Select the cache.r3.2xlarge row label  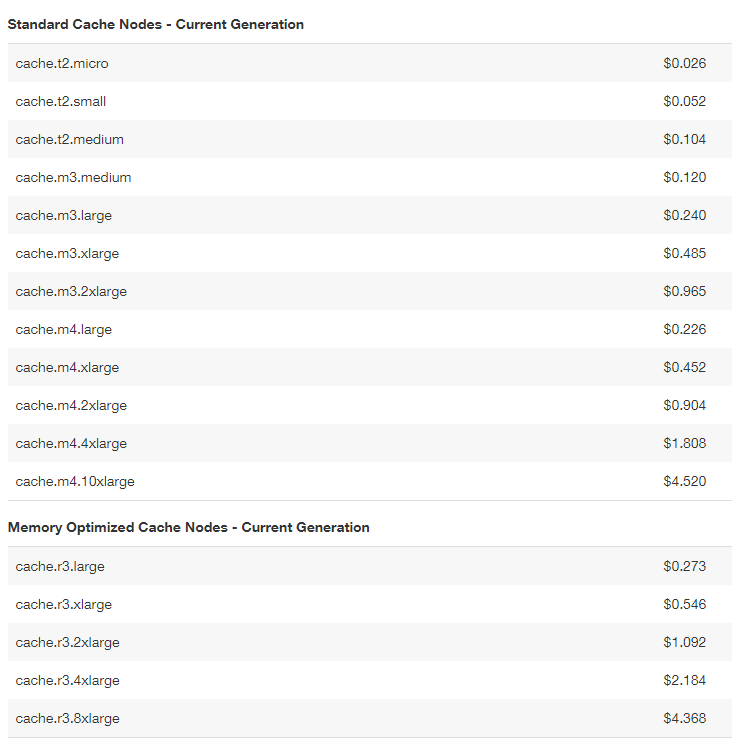(67, 642)
